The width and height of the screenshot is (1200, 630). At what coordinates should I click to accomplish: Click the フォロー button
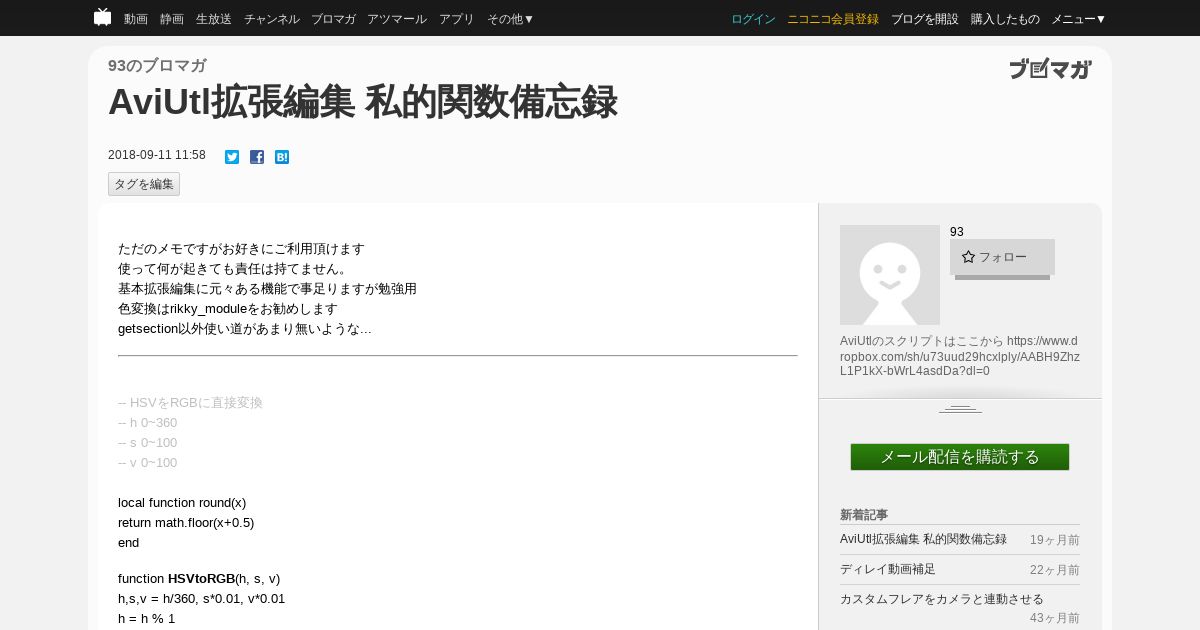(x=1002, y=257)
